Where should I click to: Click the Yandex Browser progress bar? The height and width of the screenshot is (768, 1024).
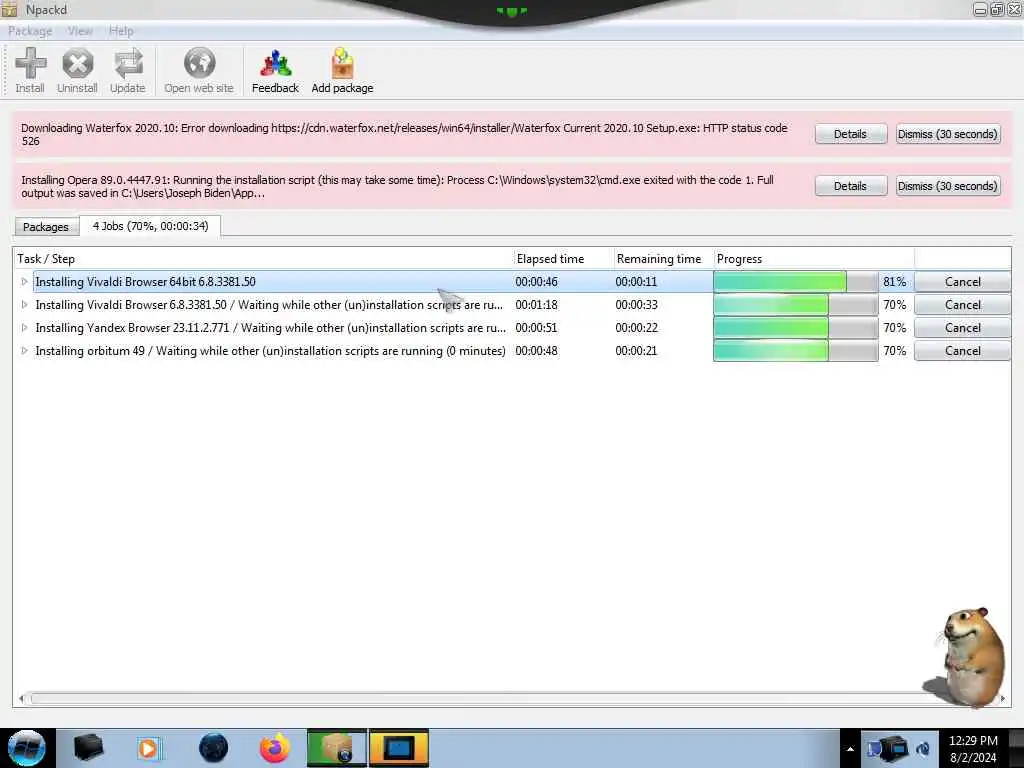click(795, 328)
